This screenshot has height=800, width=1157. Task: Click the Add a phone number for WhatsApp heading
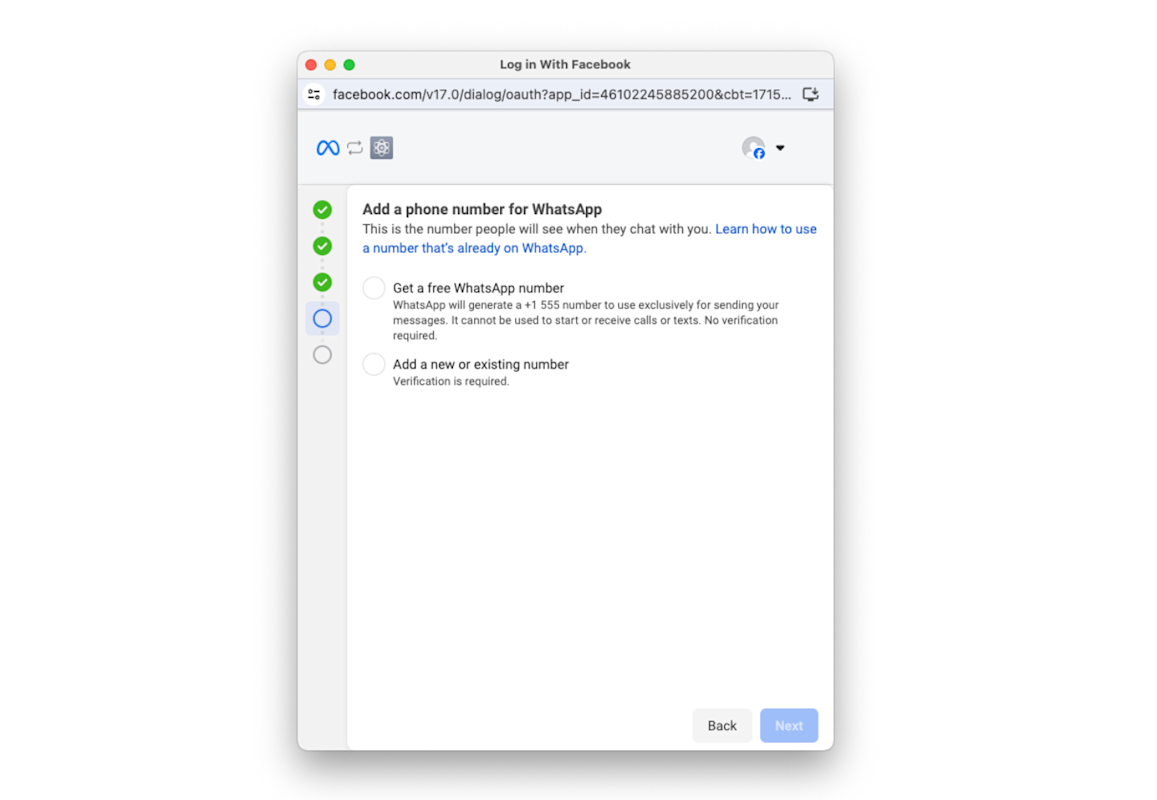(482, 210)
